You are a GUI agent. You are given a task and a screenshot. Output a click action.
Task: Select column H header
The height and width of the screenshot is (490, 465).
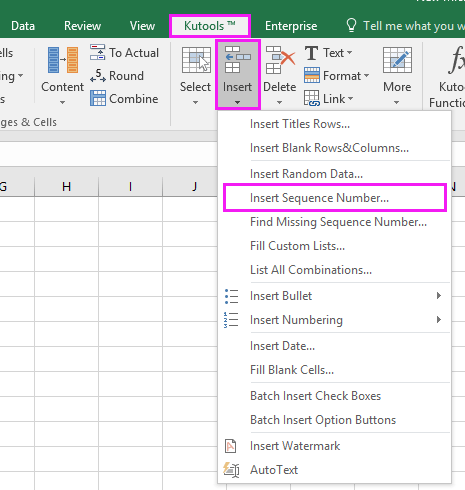[x=66, y=186]
